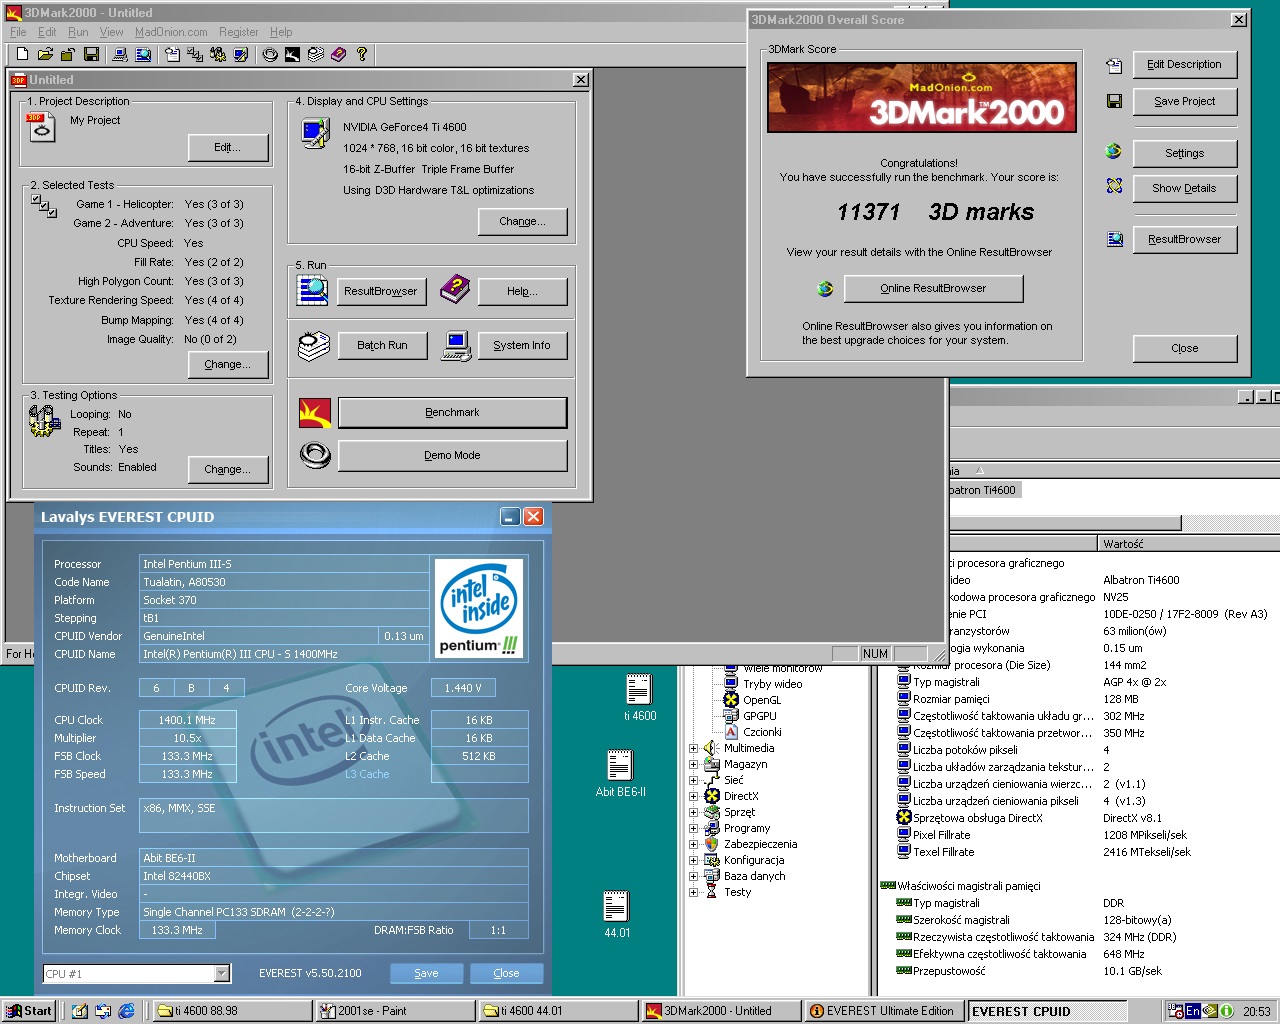Click Save button in EVEREST CPUID
The width and height of the screenshot is (1280, 1024).
[x=426, y=973]
